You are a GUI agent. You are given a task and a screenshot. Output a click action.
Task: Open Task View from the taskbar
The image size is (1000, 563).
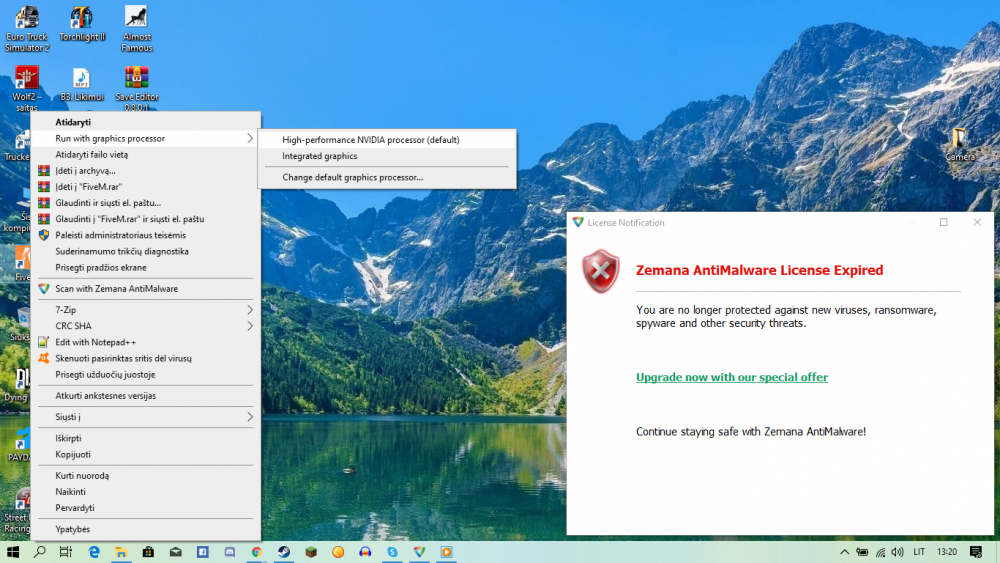point(66,552)
